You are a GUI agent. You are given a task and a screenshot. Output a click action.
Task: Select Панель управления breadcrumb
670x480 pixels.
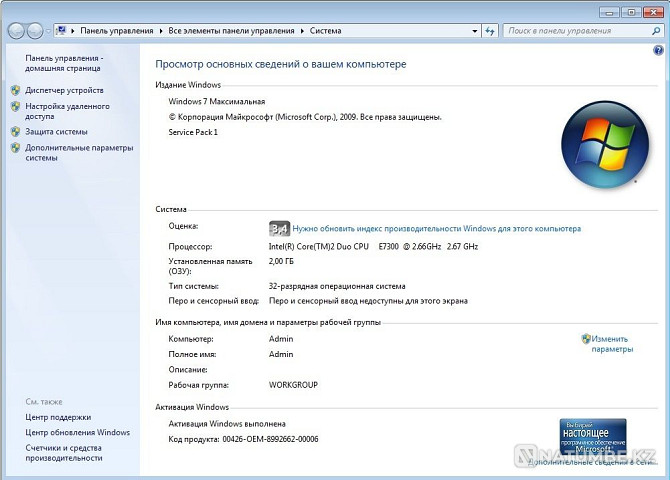(117, 31)
